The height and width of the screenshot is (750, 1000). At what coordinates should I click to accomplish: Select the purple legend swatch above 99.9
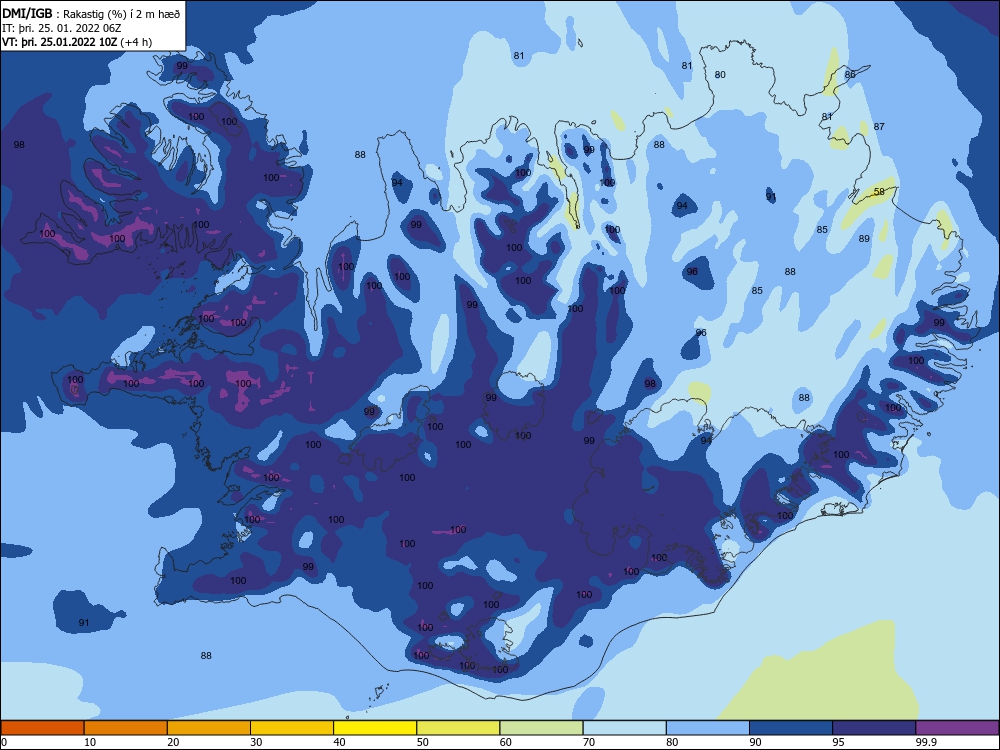[x=957, y=728]
